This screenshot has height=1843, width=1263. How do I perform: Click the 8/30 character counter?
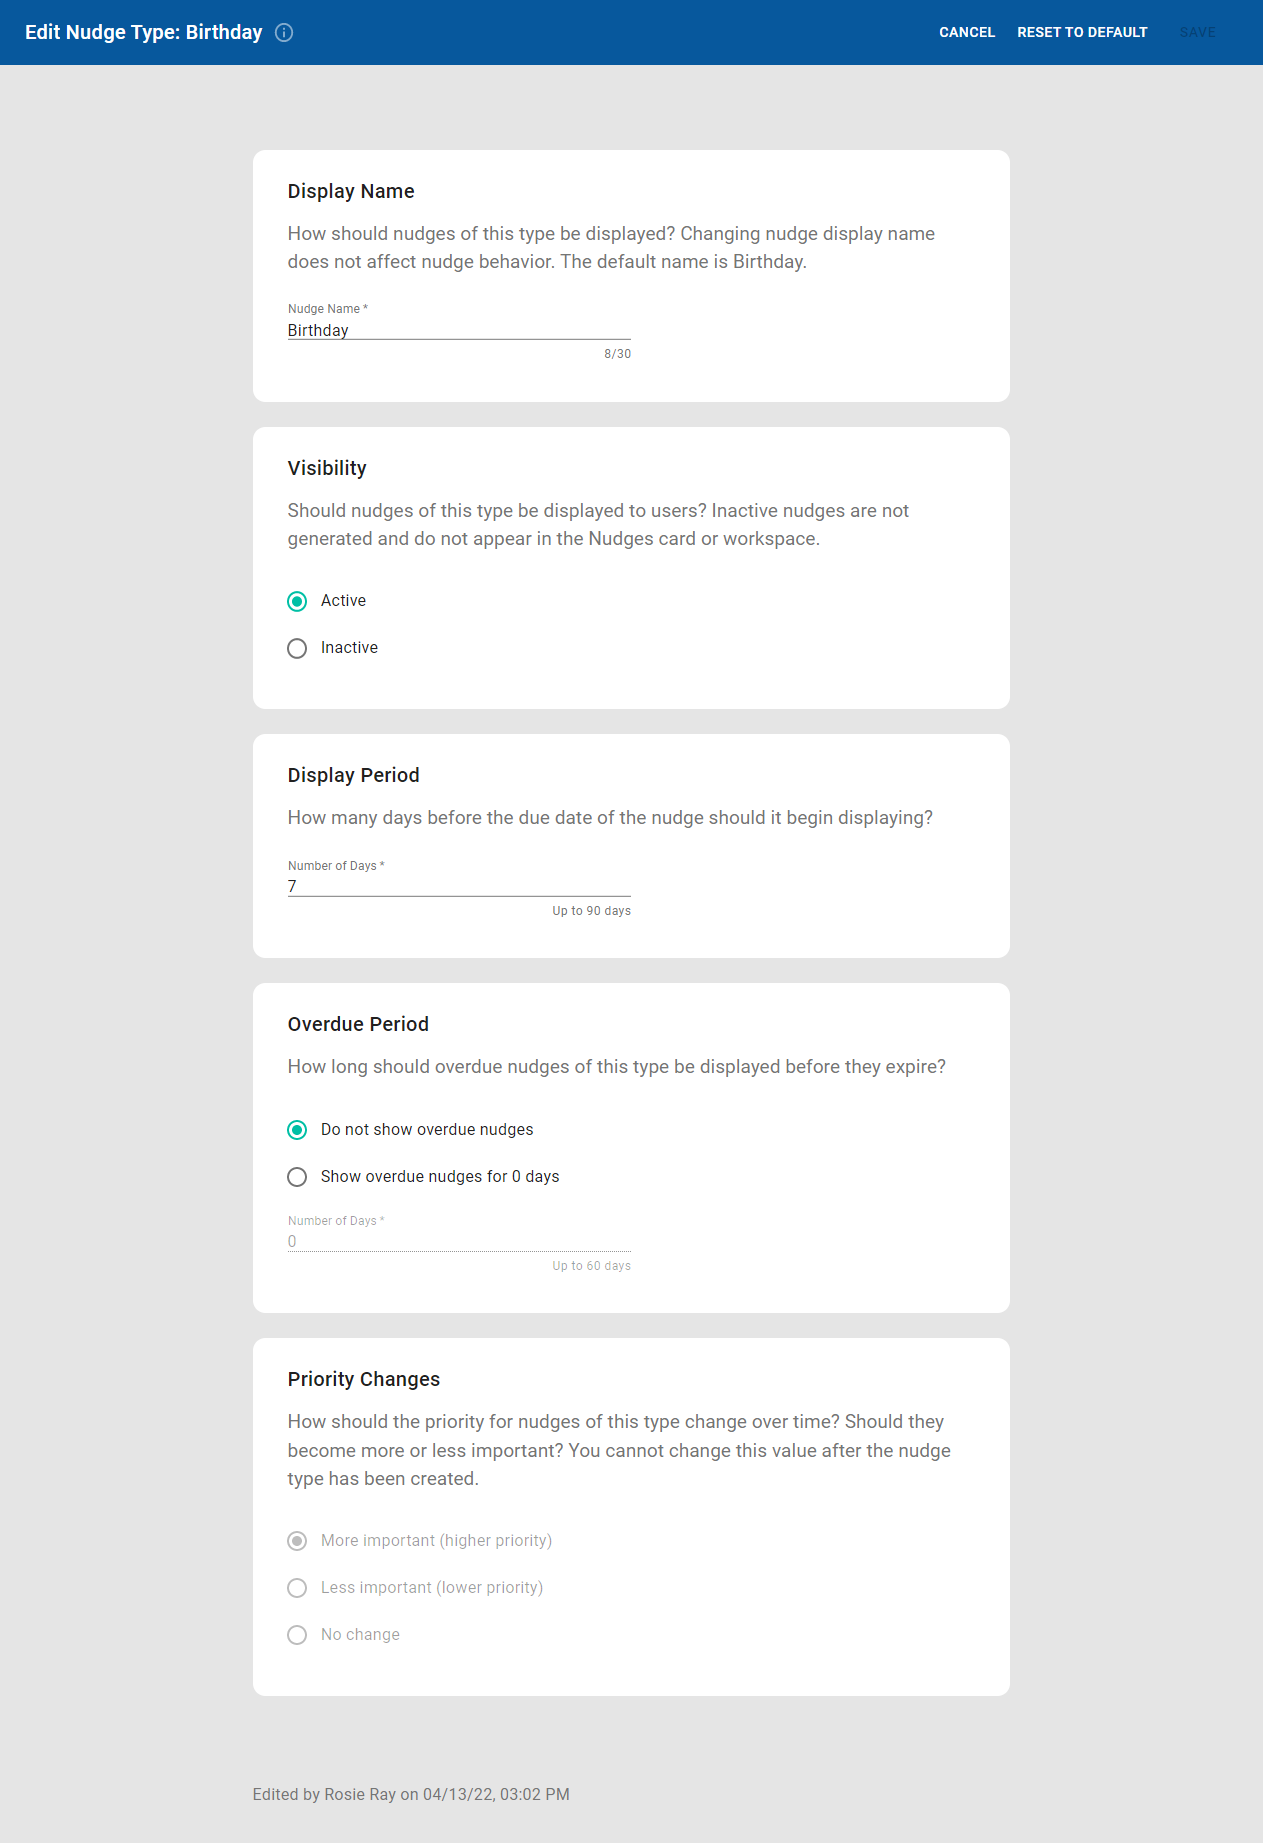click(617, 354)
